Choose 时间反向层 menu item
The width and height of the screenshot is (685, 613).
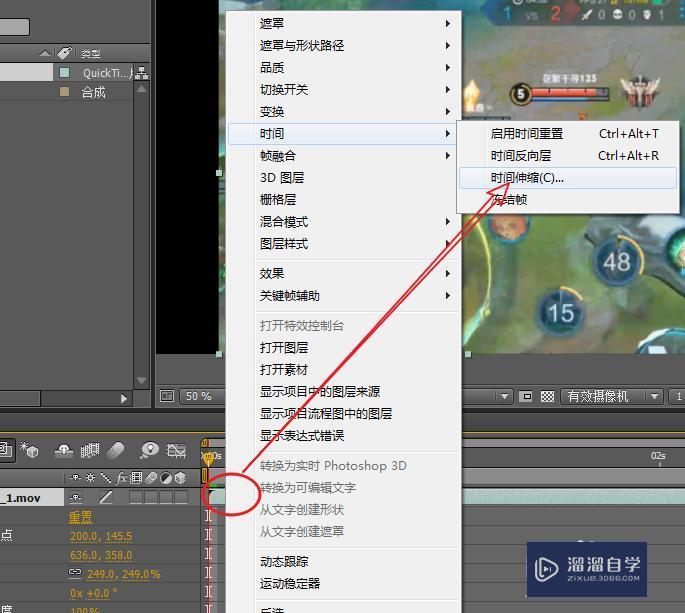(x=567, y=156)
